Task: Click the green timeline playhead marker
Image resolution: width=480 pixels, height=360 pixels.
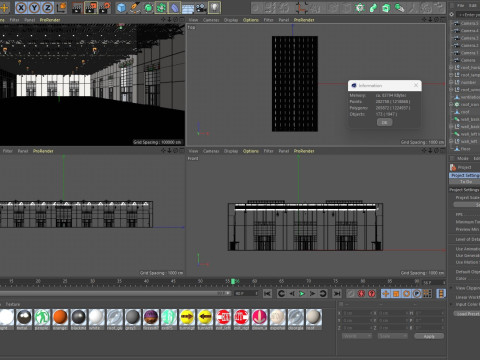Action: click(233, 281)
